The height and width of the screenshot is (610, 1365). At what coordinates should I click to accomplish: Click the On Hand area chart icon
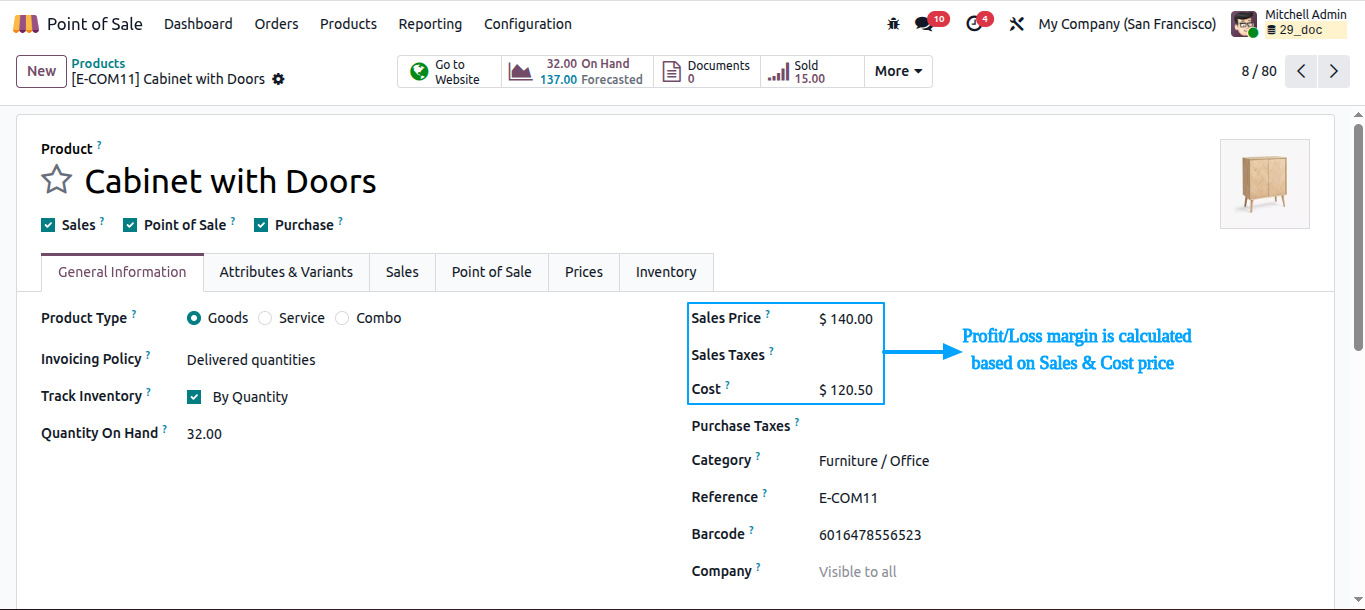tap(520, 72)
